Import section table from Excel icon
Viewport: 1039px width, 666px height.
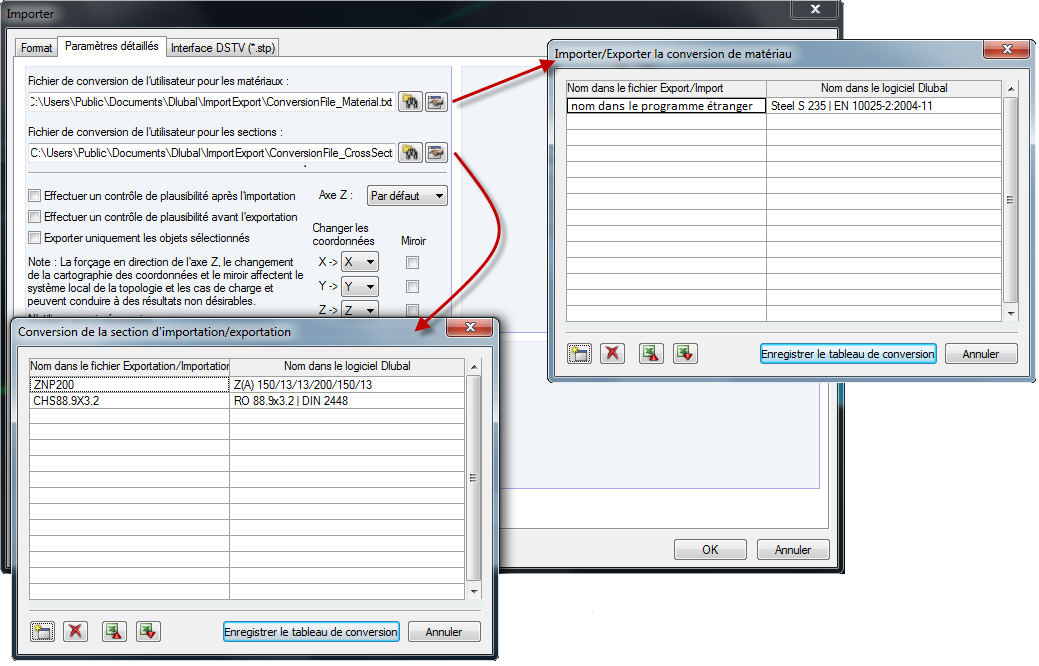pos(148,632)
